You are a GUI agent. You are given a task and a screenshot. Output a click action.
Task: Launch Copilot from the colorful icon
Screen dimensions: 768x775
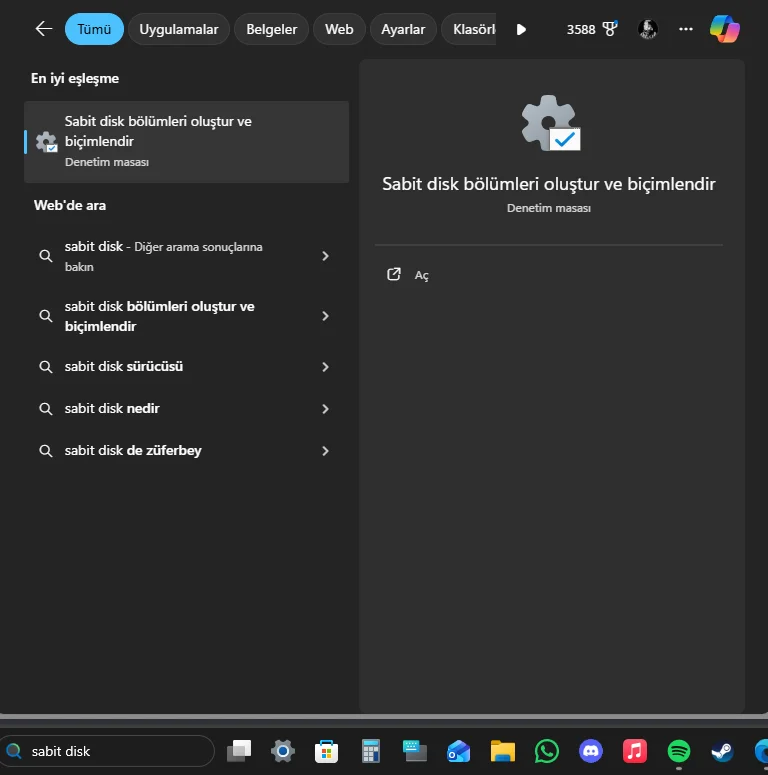(x=725, y=29)
